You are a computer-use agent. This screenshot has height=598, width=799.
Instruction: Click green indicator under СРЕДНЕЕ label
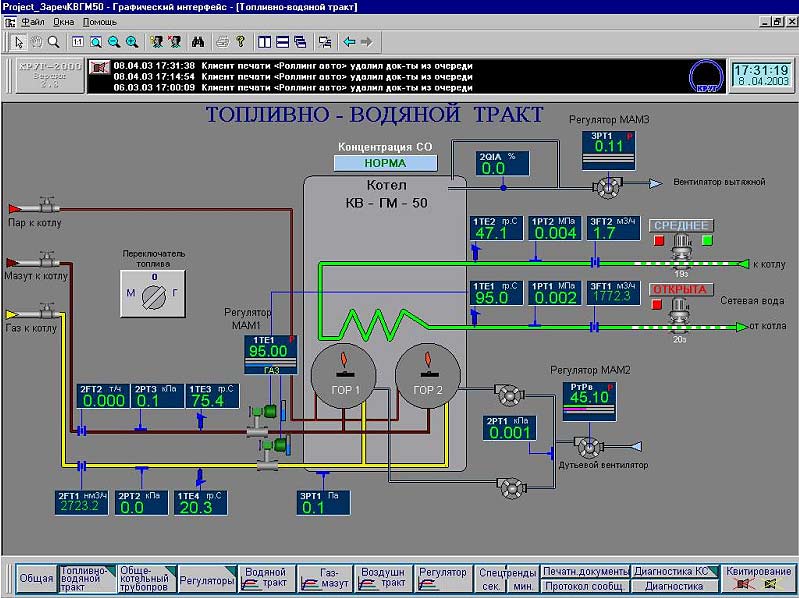tap(707, 241)
